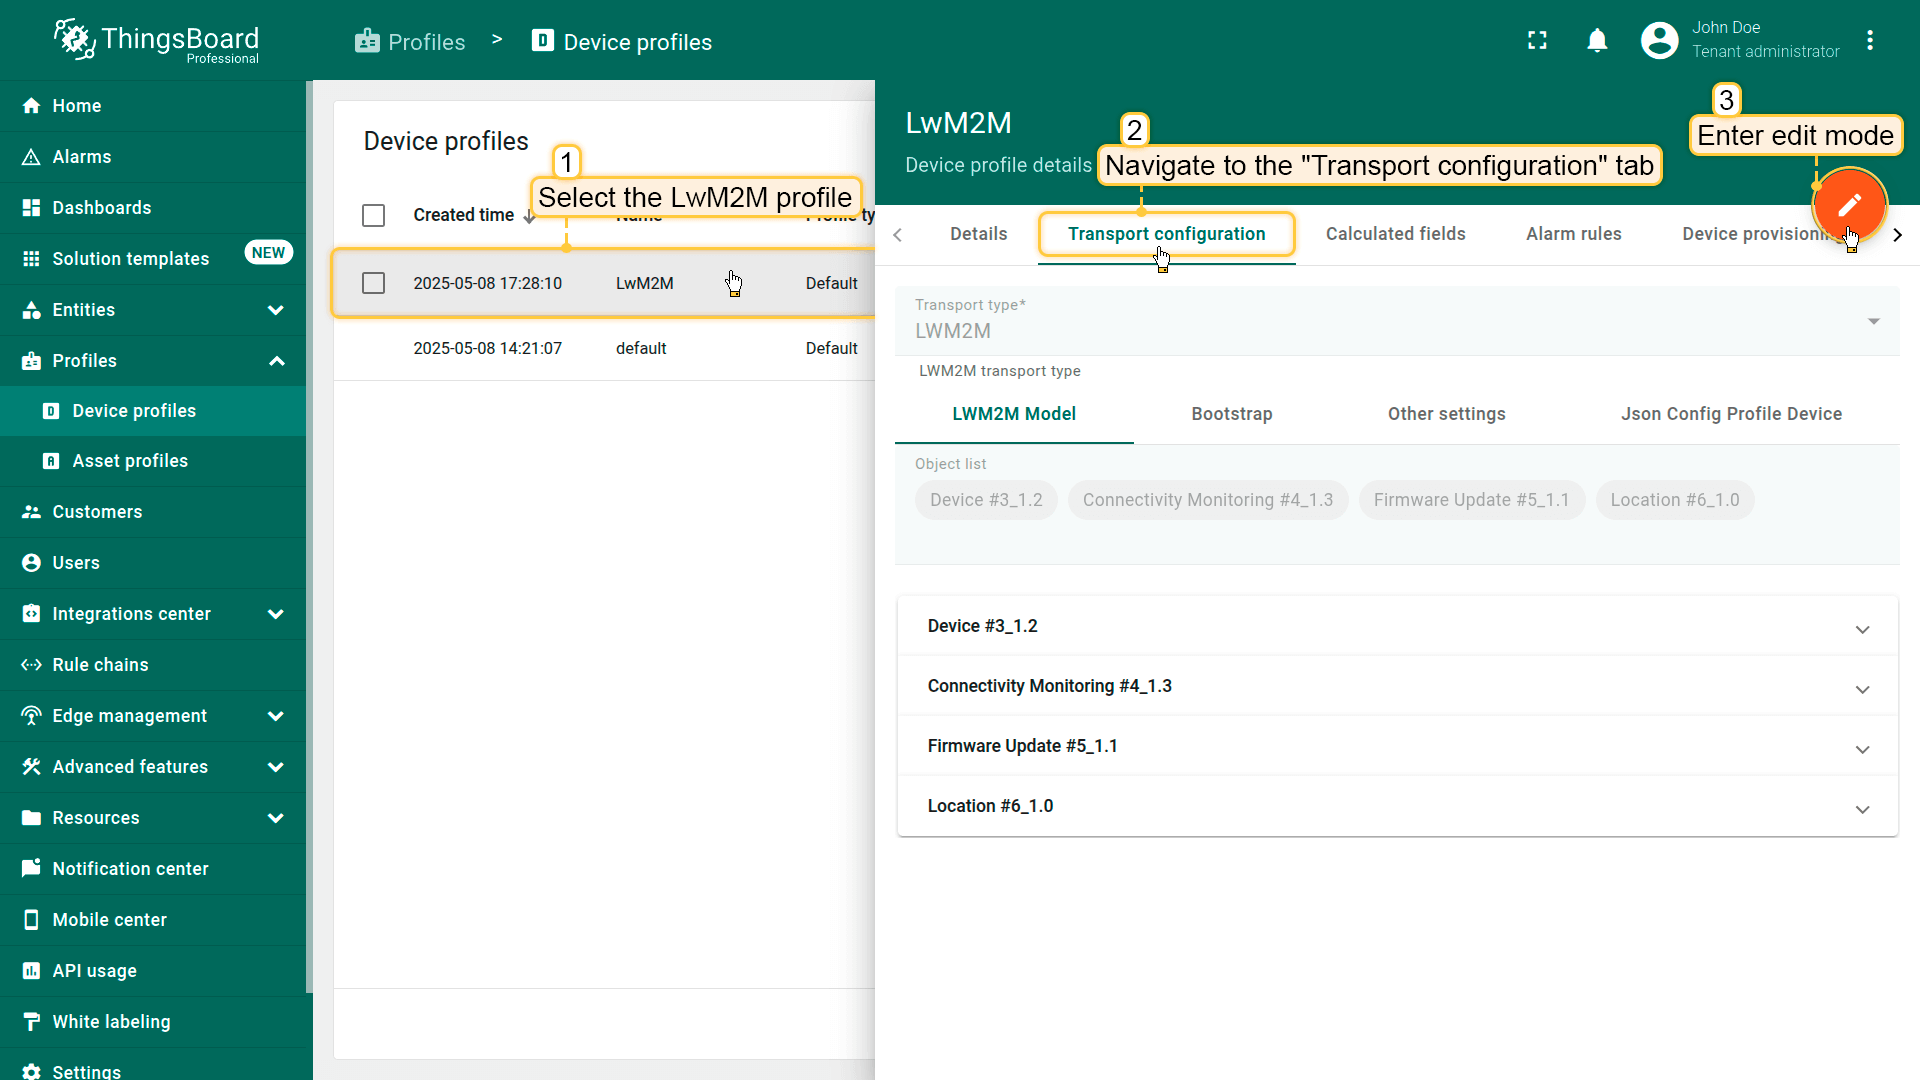Open the Calculated fields tab
The image size is (1920, 1080).
coord(1395,234)
